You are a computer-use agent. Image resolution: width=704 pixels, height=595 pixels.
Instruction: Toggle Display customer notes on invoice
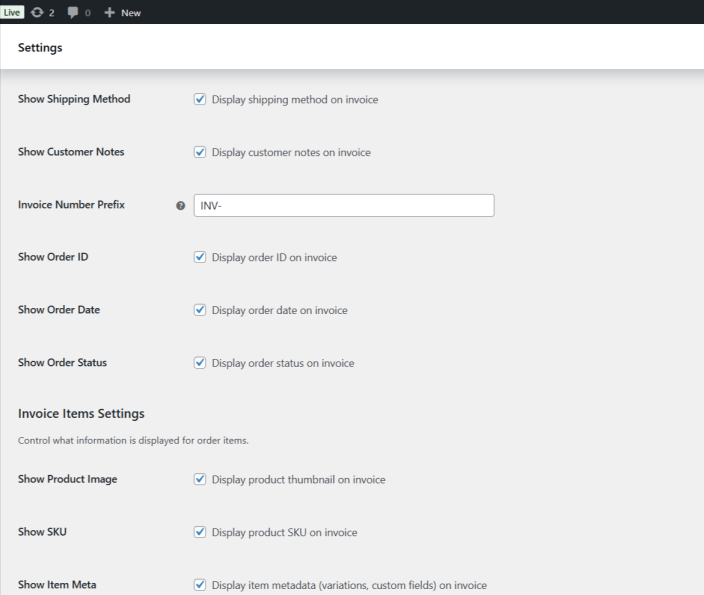coord(200,152)
